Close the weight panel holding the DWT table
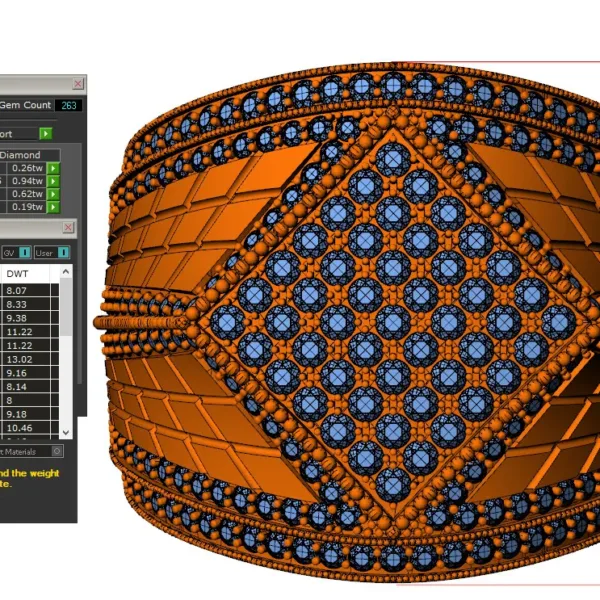This screenshot has width=600, height=600. click(x=68, y=227)
